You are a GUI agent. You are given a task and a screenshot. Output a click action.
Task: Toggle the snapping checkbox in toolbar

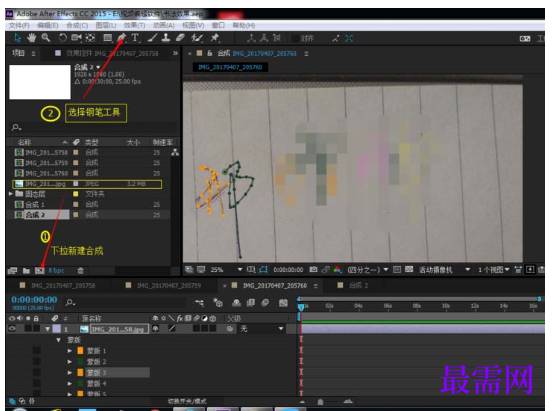[295, 38]
